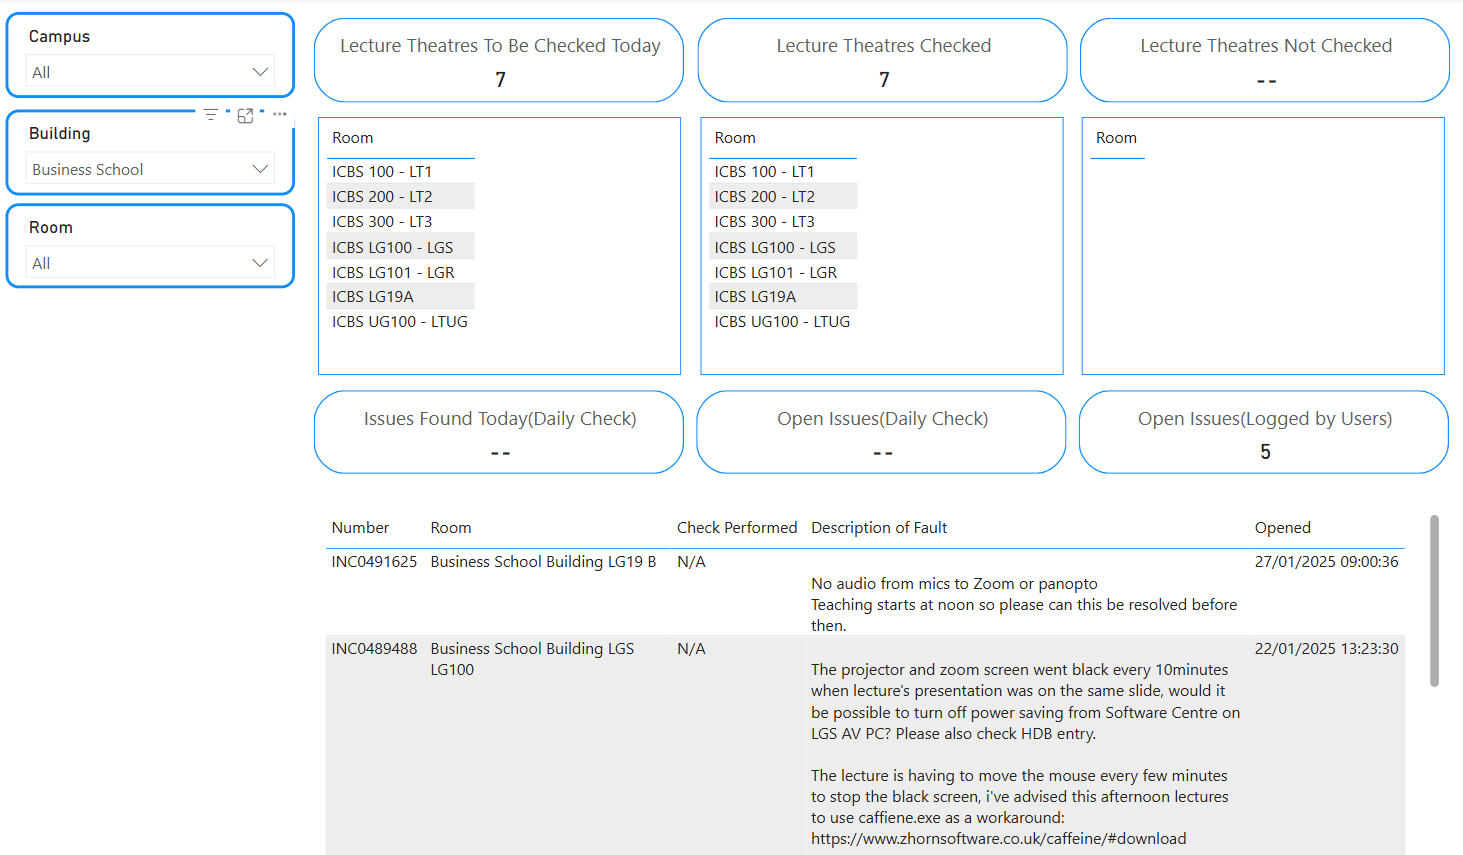Click the Lecture Theatres Not Checked card
Screen dimensions: 1463x855
[1265, 60]
